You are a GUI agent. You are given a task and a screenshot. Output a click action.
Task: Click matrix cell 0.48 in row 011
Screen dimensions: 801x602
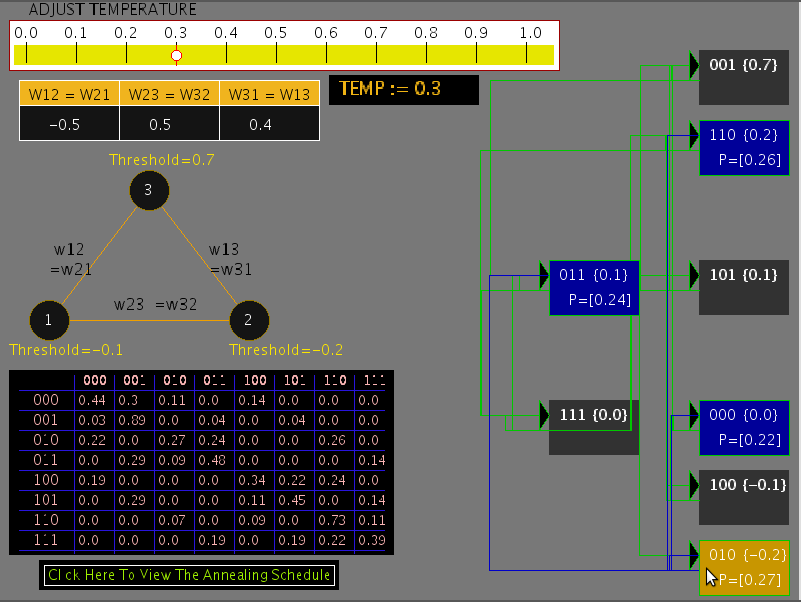[x=212, y=460]
